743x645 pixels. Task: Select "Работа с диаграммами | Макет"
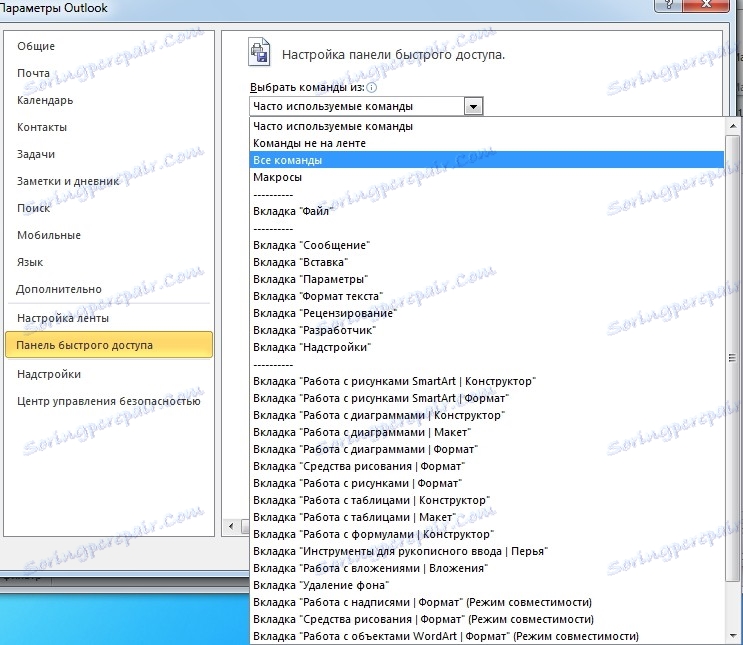point(487,432)
